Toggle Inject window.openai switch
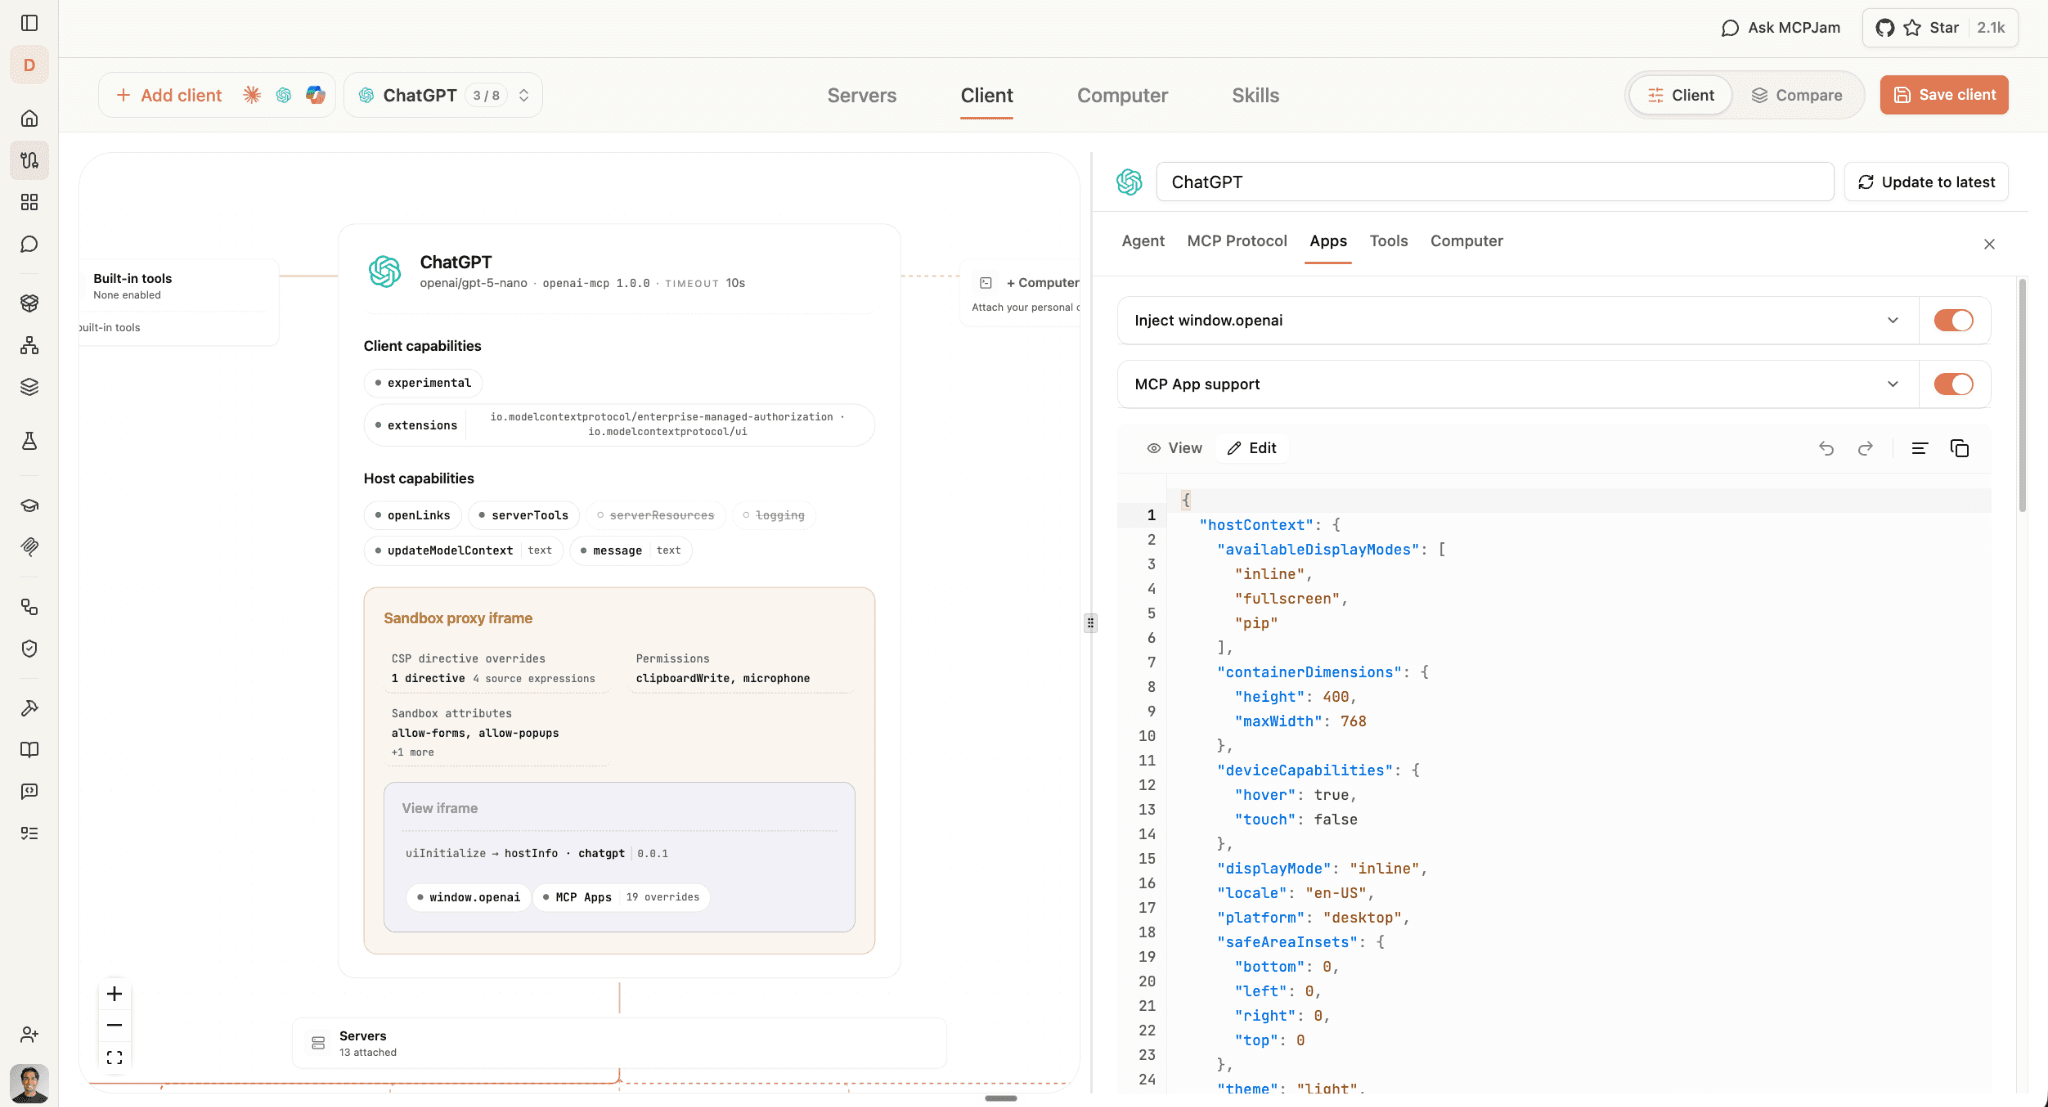The width and height of the screenshot is (2048, 1107). pyautogui.click(x=1953, y=320)
